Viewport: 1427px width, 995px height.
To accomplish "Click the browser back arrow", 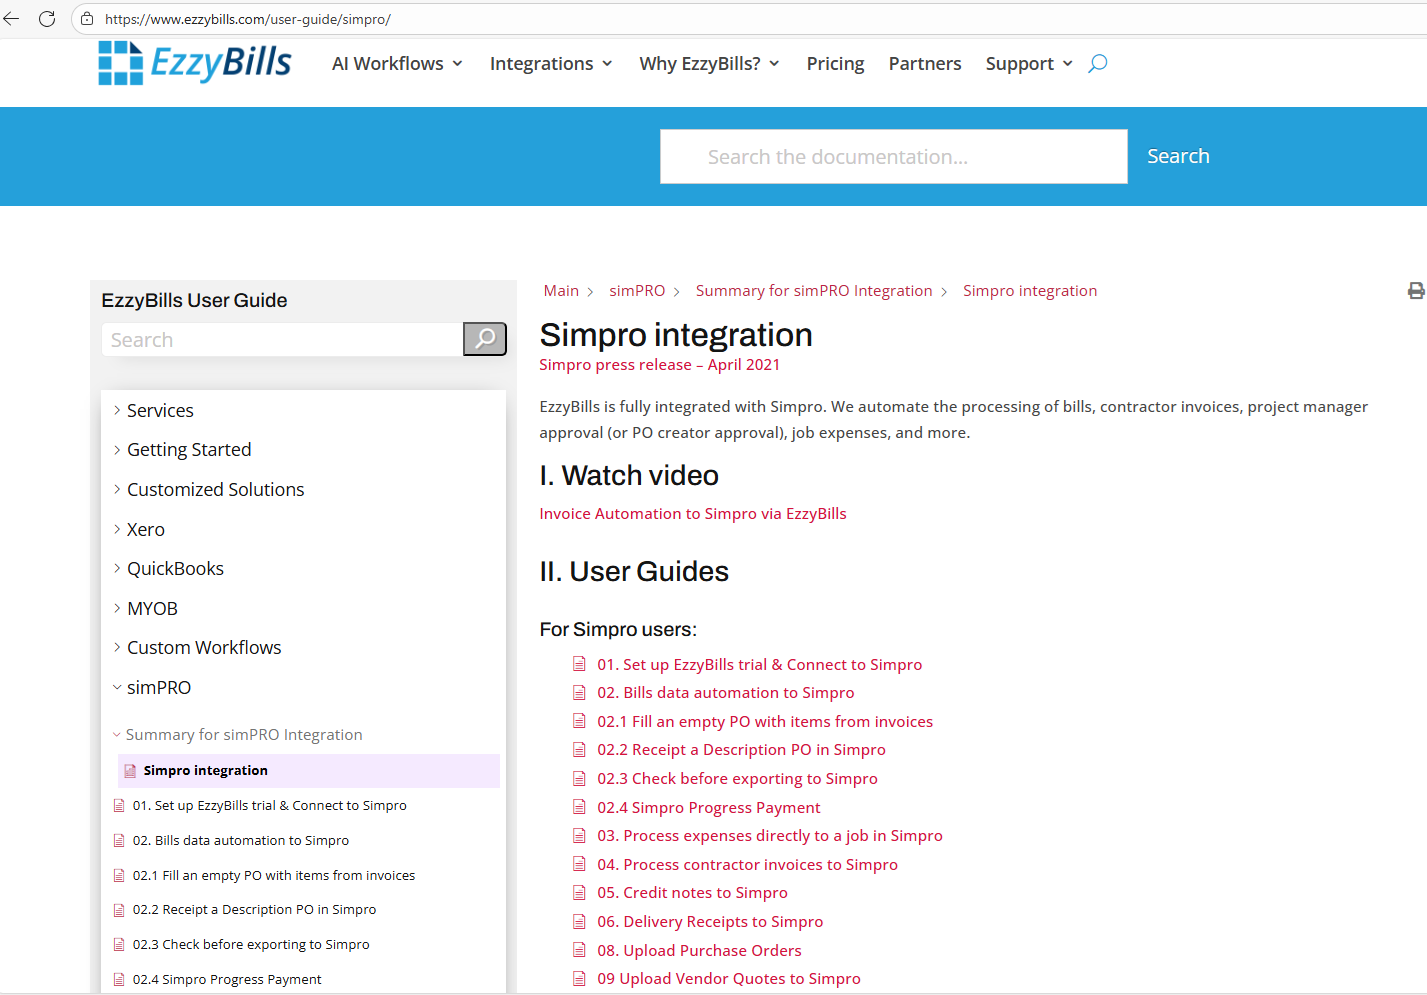I will tap(12, 18).
